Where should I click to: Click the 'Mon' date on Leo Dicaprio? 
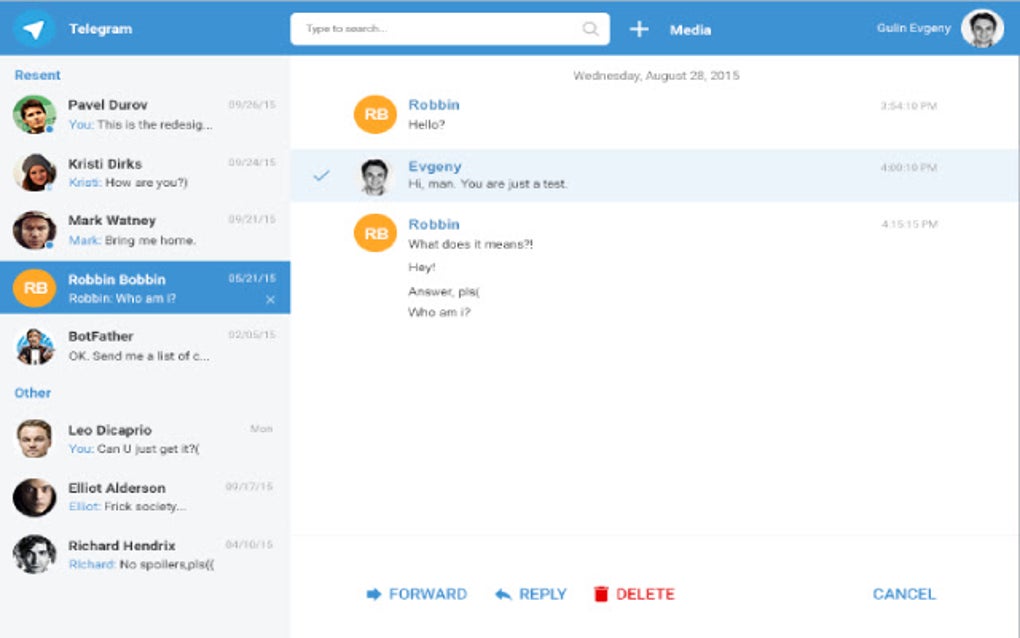262,429
